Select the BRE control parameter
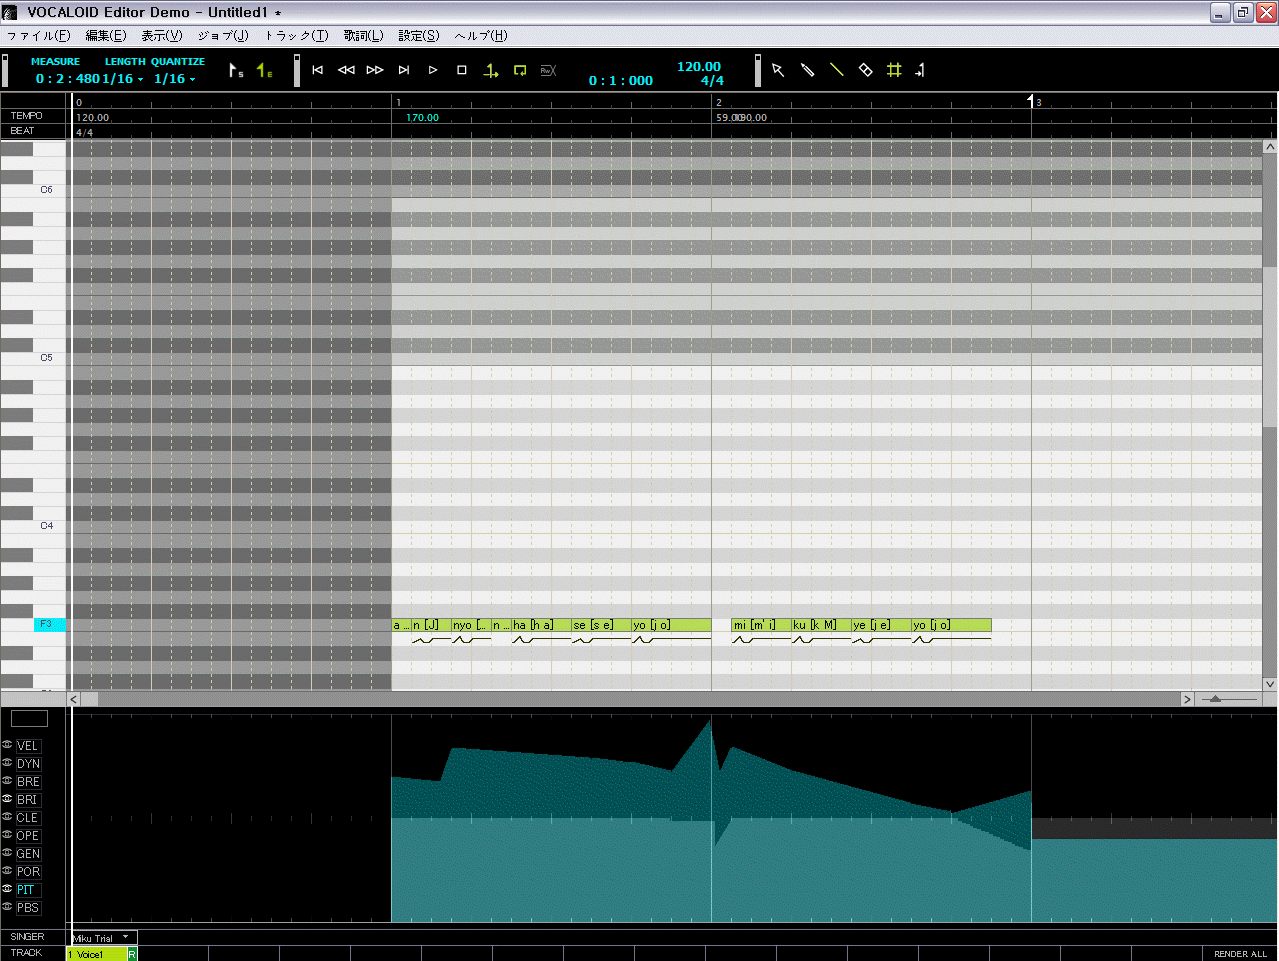The width and height of the screenshot is (1279, 961). pyautogui.click(x=28, y=782)
